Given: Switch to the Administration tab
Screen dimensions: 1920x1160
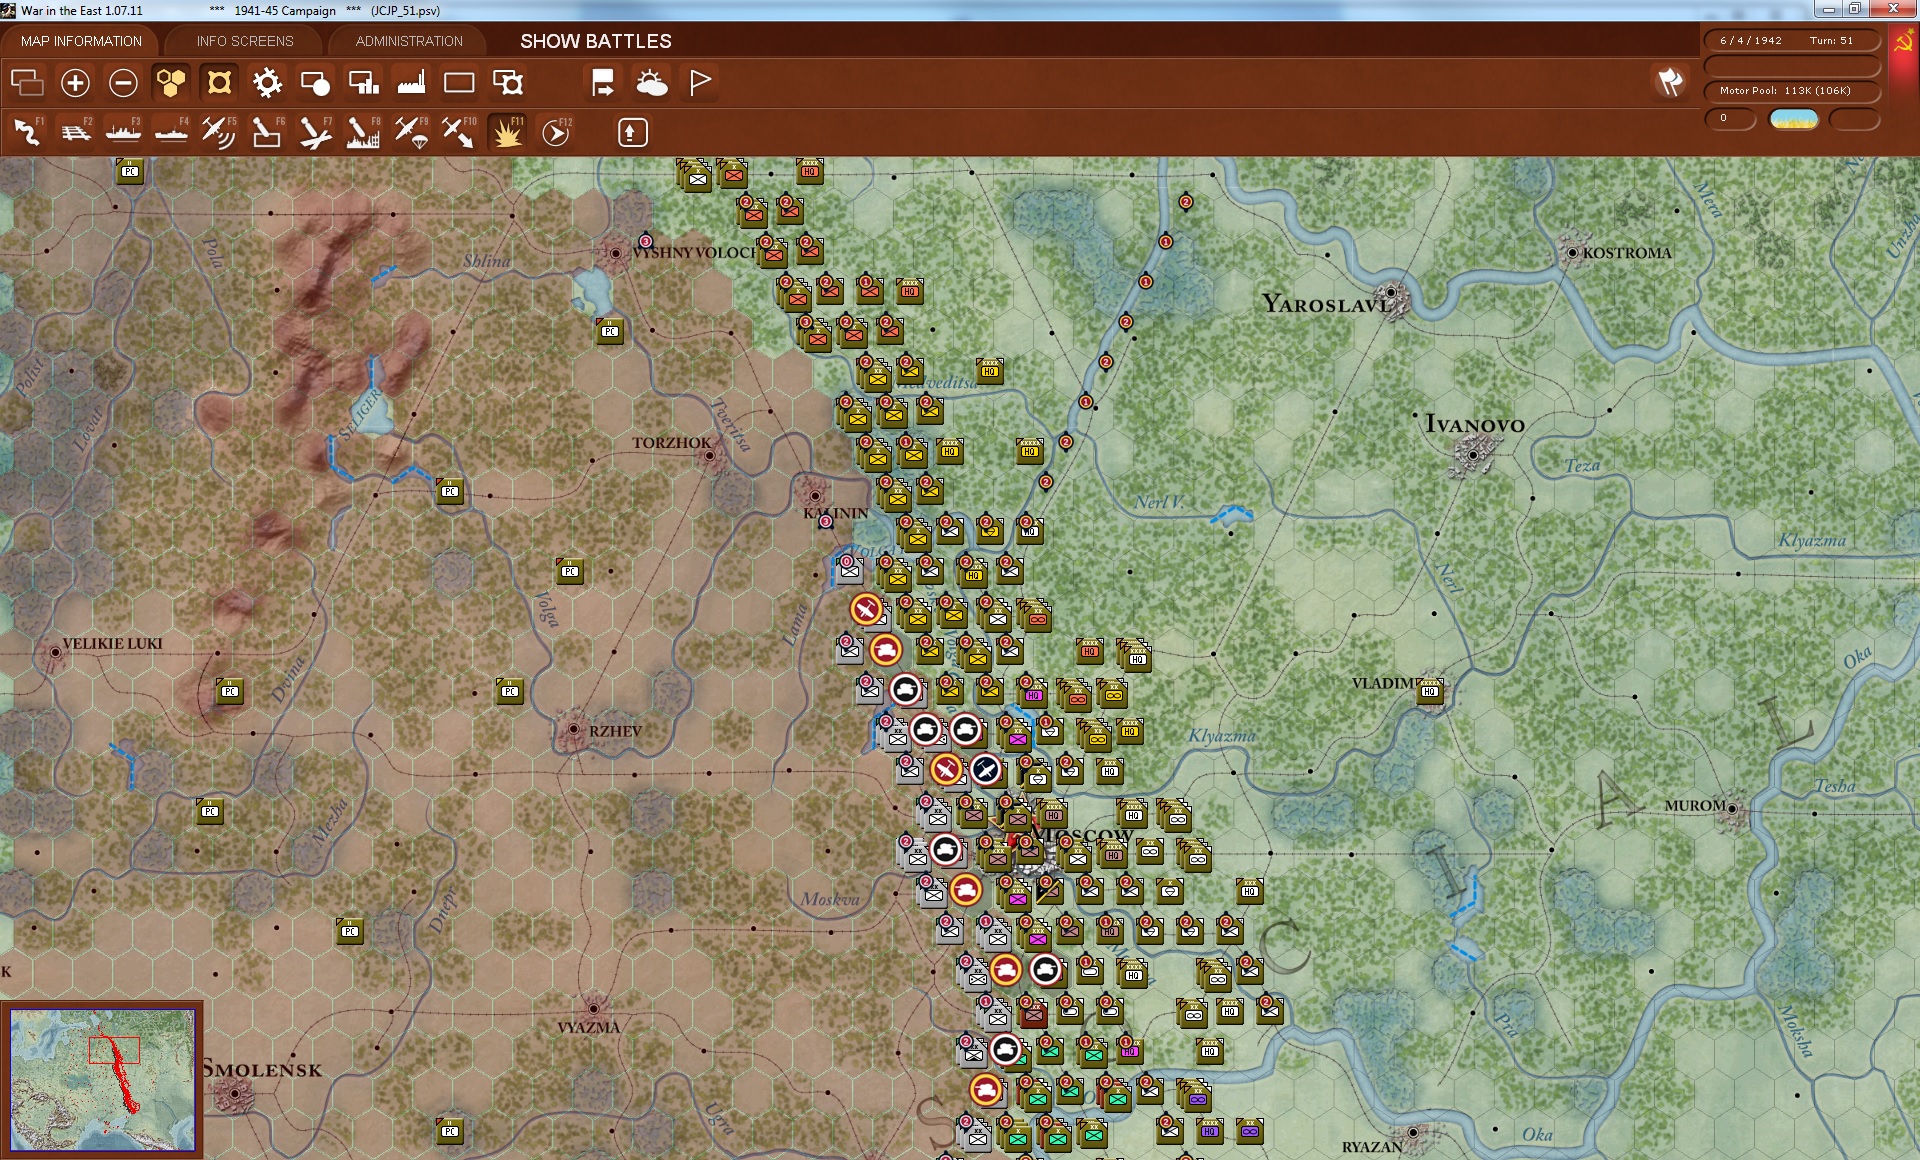Looking at the screenshot, I should coord(409,41).
